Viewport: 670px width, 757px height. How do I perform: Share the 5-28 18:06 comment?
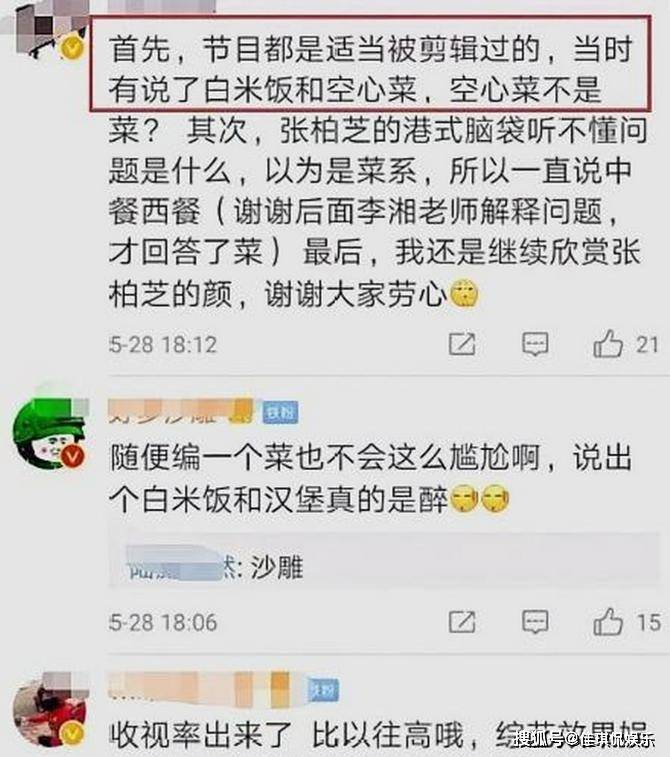pyautogui.click(x=462, y=622)
